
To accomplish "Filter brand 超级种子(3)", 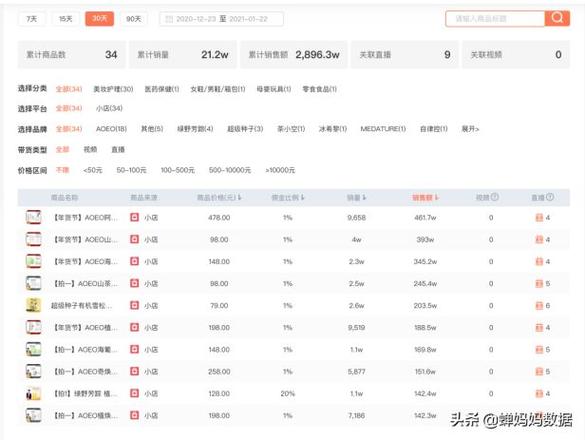I will tap(245, 129).
